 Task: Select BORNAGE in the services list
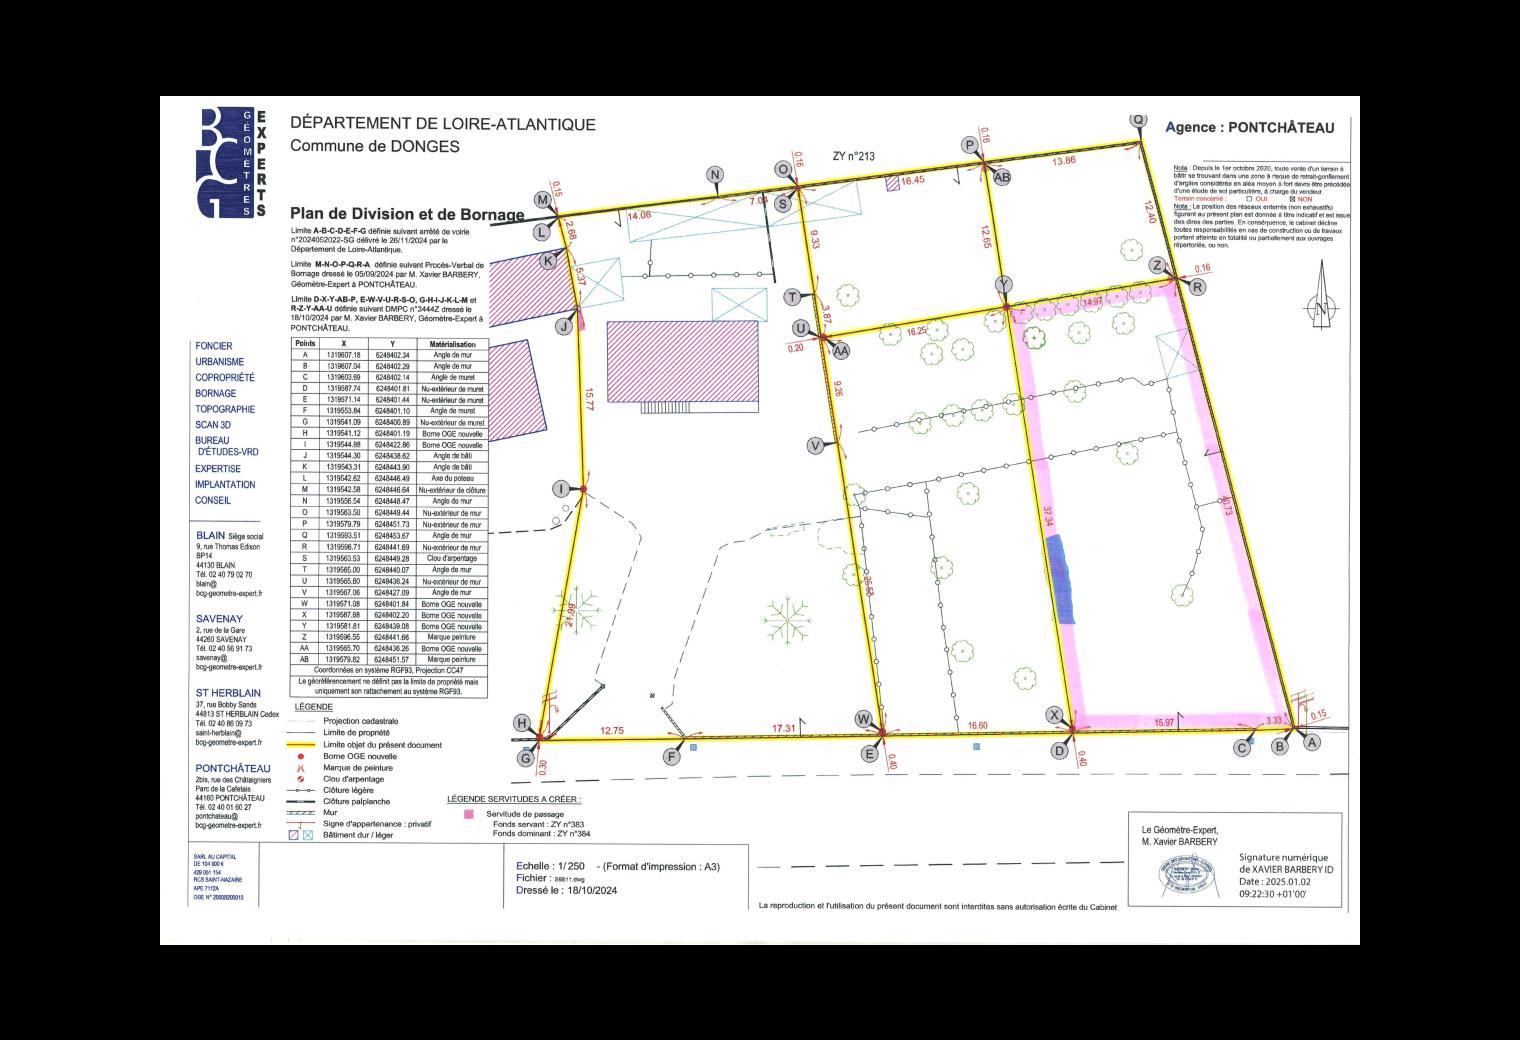coord(216,394)
